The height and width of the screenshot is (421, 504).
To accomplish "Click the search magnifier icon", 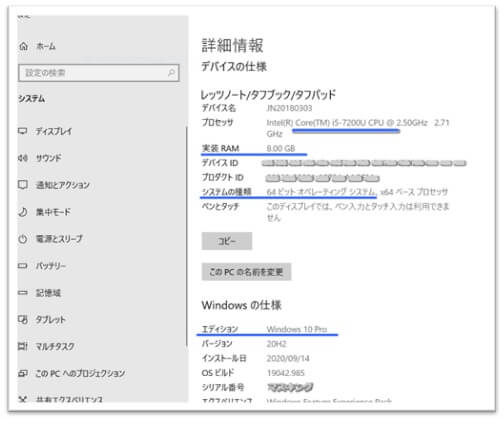I will 171,73.
